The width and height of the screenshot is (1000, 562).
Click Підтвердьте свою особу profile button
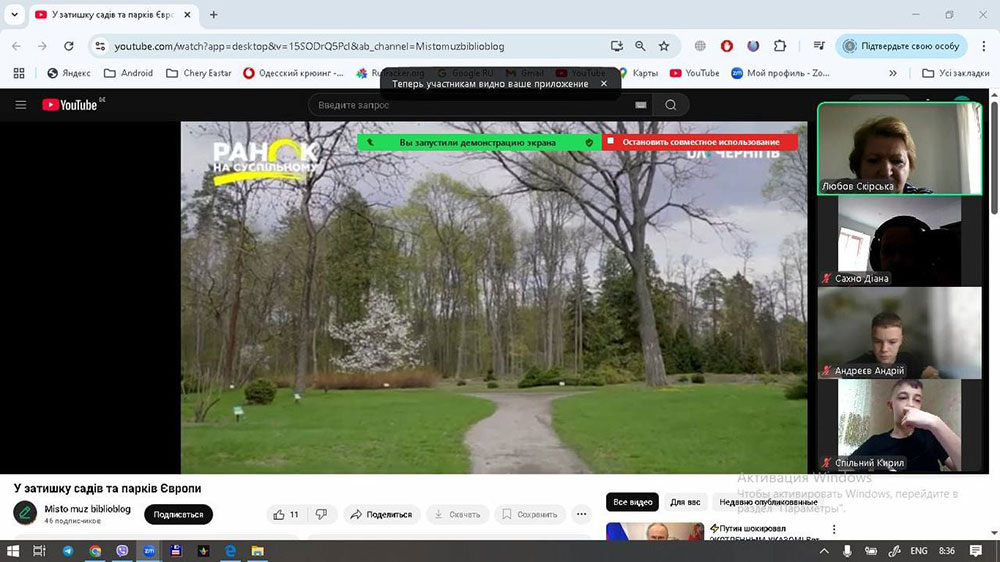point(901,46)
